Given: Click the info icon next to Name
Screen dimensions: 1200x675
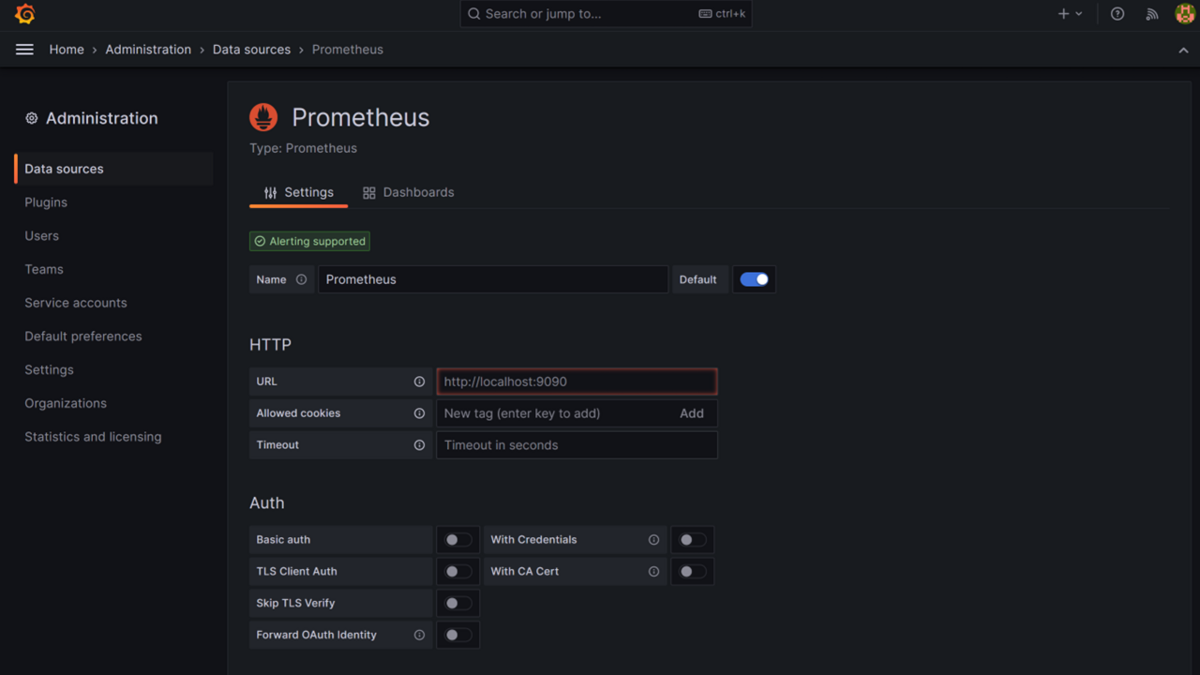Looking at the screenshot, I should tap(301, 280).
